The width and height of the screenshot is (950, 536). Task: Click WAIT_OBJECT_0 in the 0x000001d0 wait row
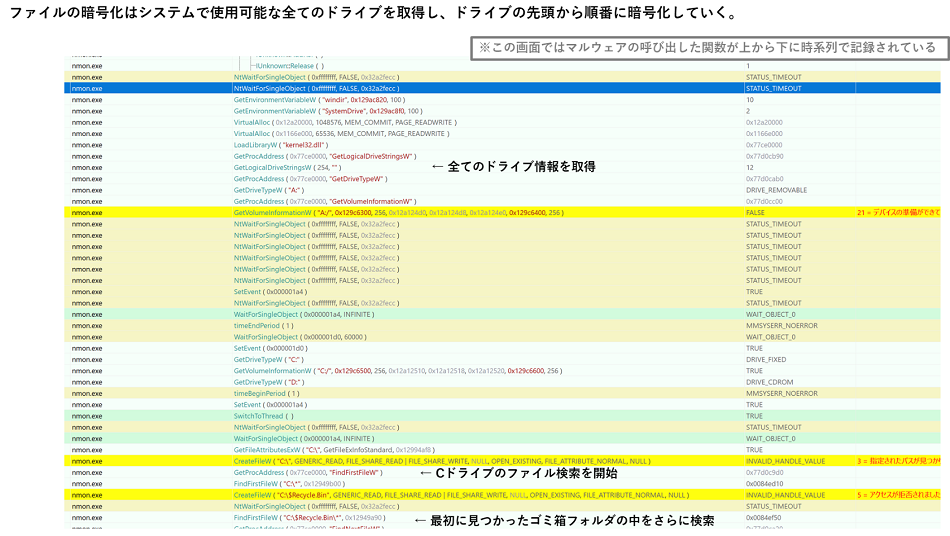[772, 337]
